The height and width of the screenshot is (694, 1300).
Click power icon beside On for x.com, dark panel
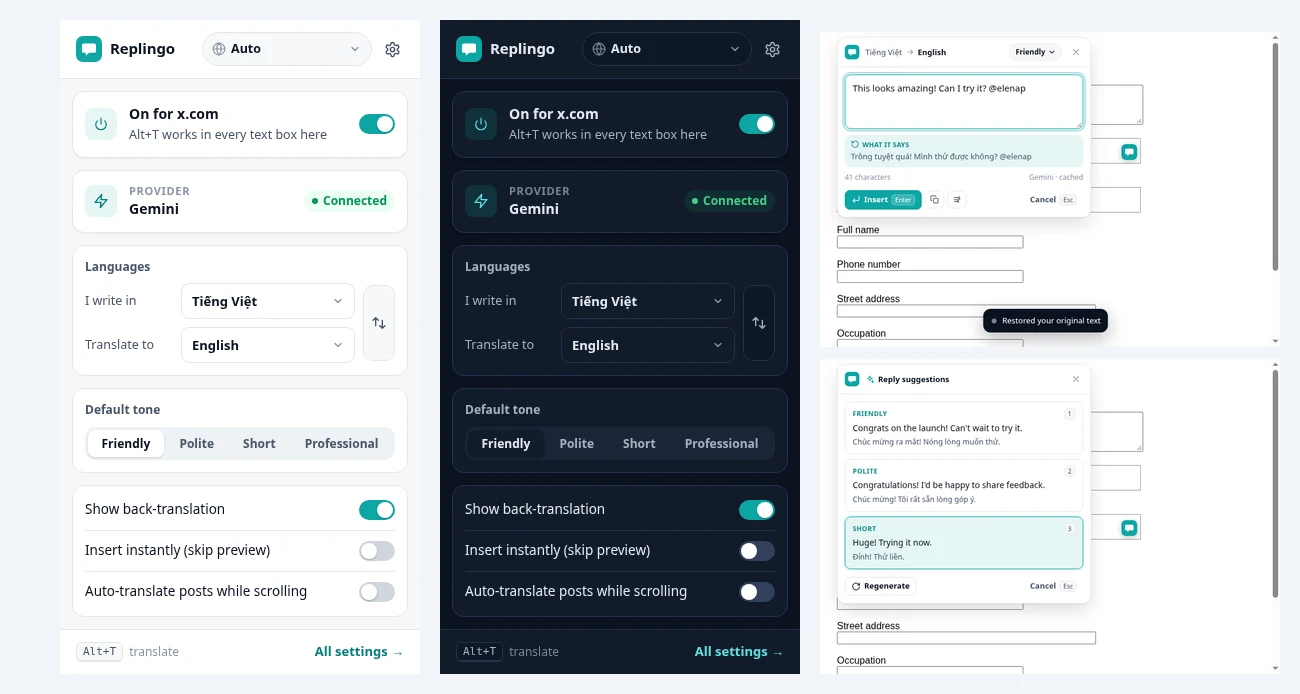coord(481,124)
